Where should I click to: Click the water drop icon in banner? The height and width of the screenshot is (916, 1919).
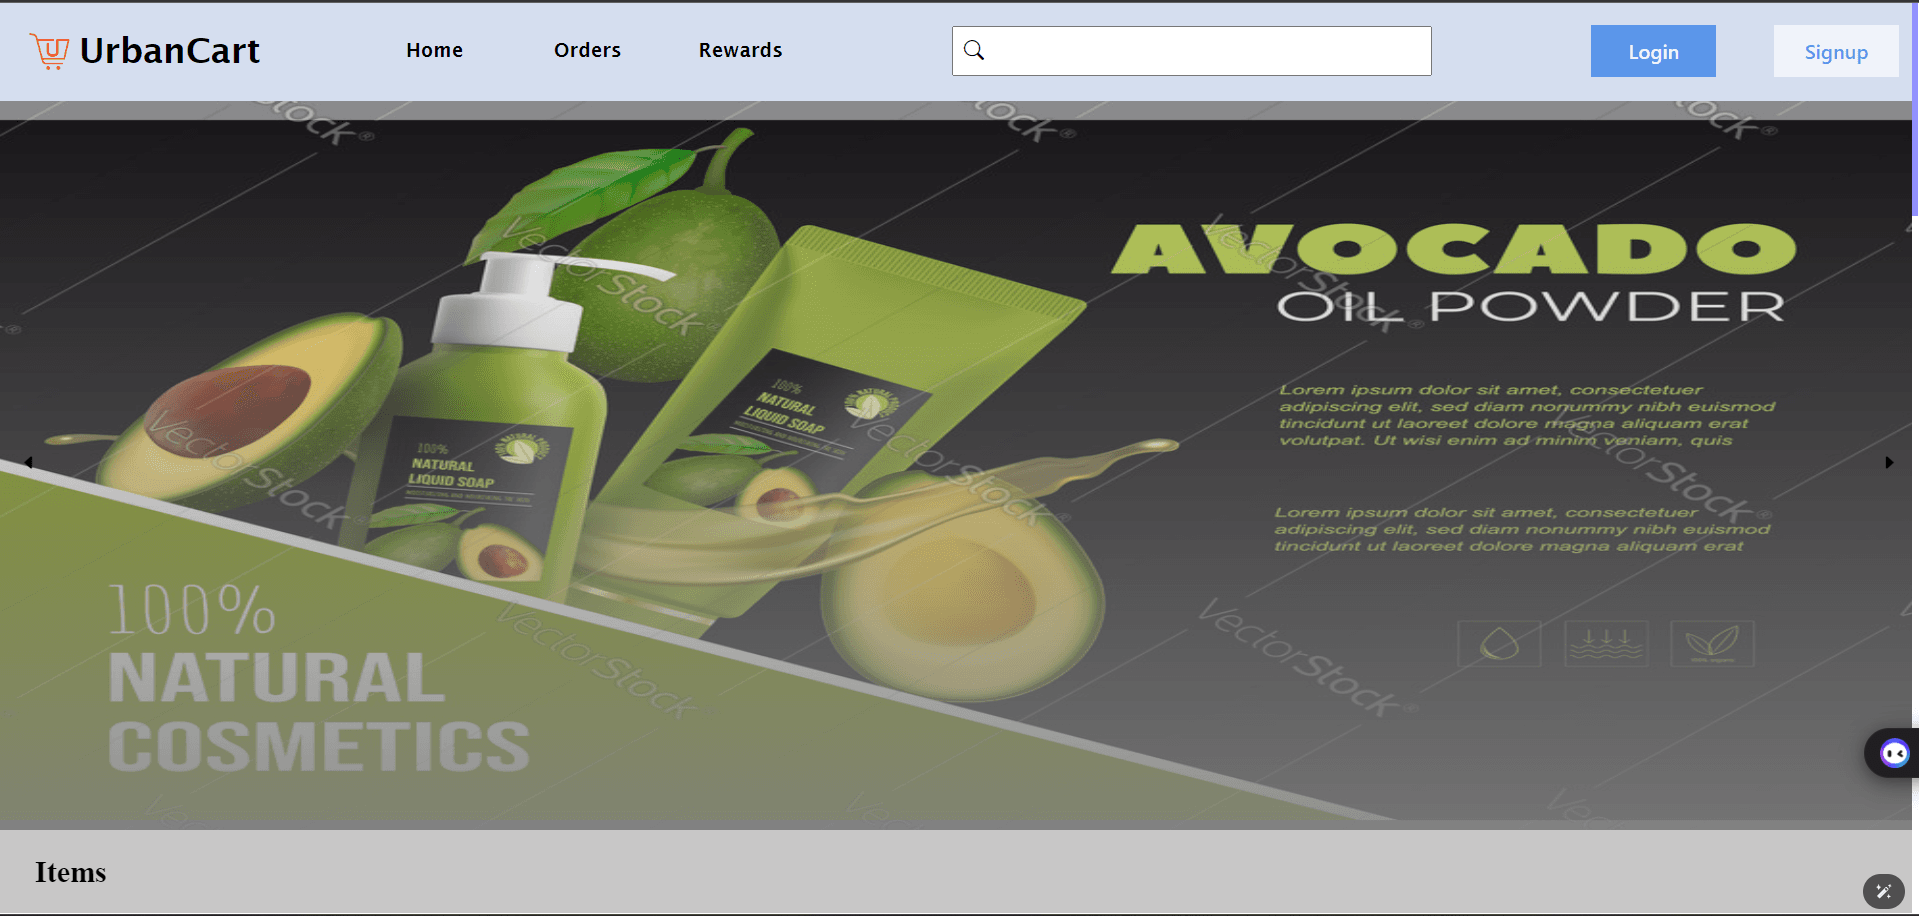(1498, 643)
